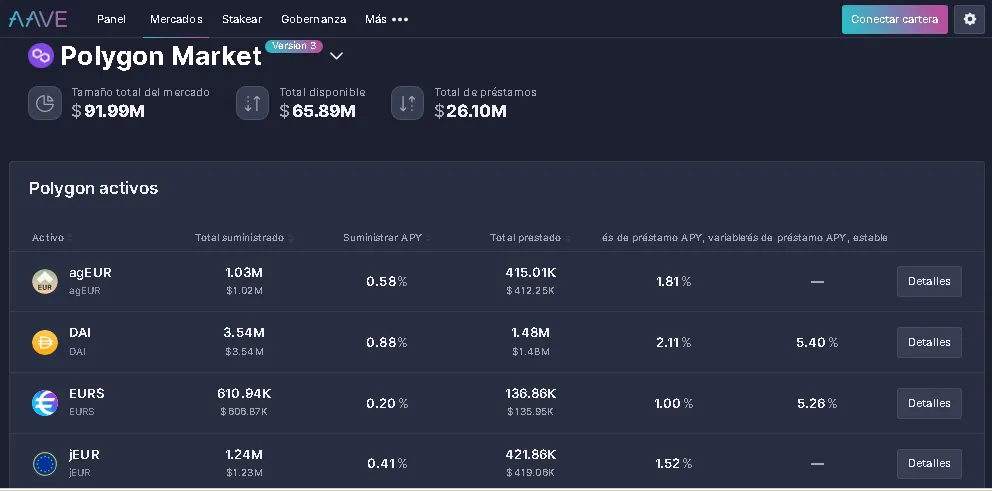Click the EURS asset name
This screenshot has height=491, width=992.
(x=87, y=394)
